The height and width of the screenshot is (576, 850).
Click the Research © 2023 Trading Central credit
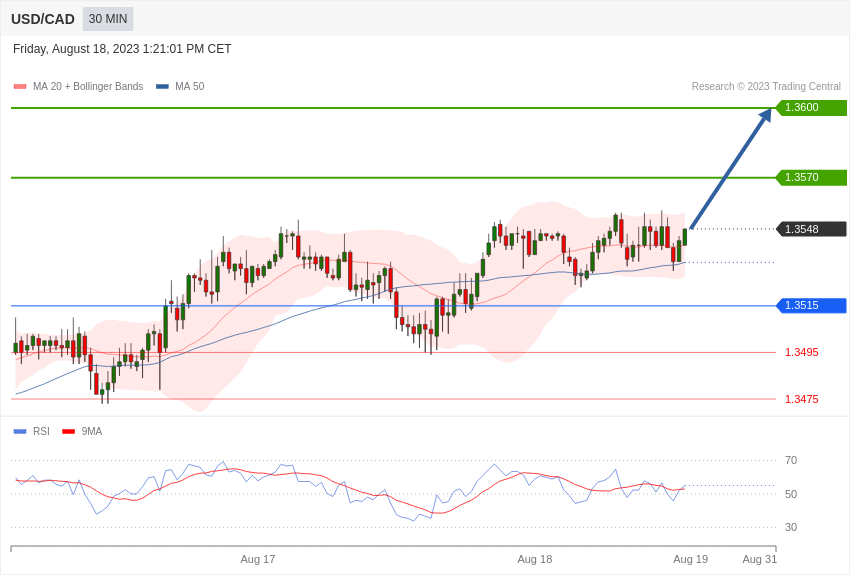(766, 86)
